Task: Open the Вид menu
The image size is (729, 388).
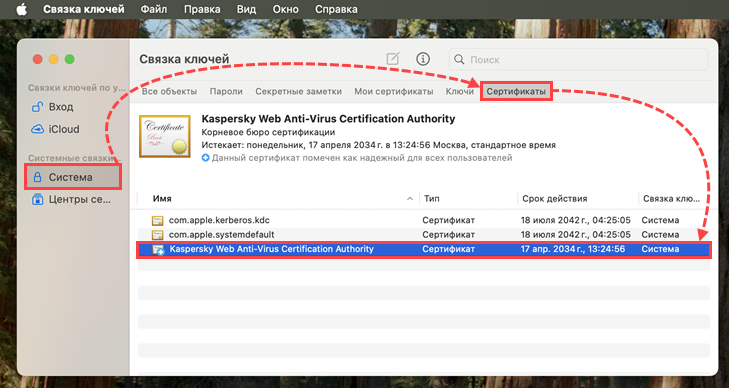Action: point(246,9)
